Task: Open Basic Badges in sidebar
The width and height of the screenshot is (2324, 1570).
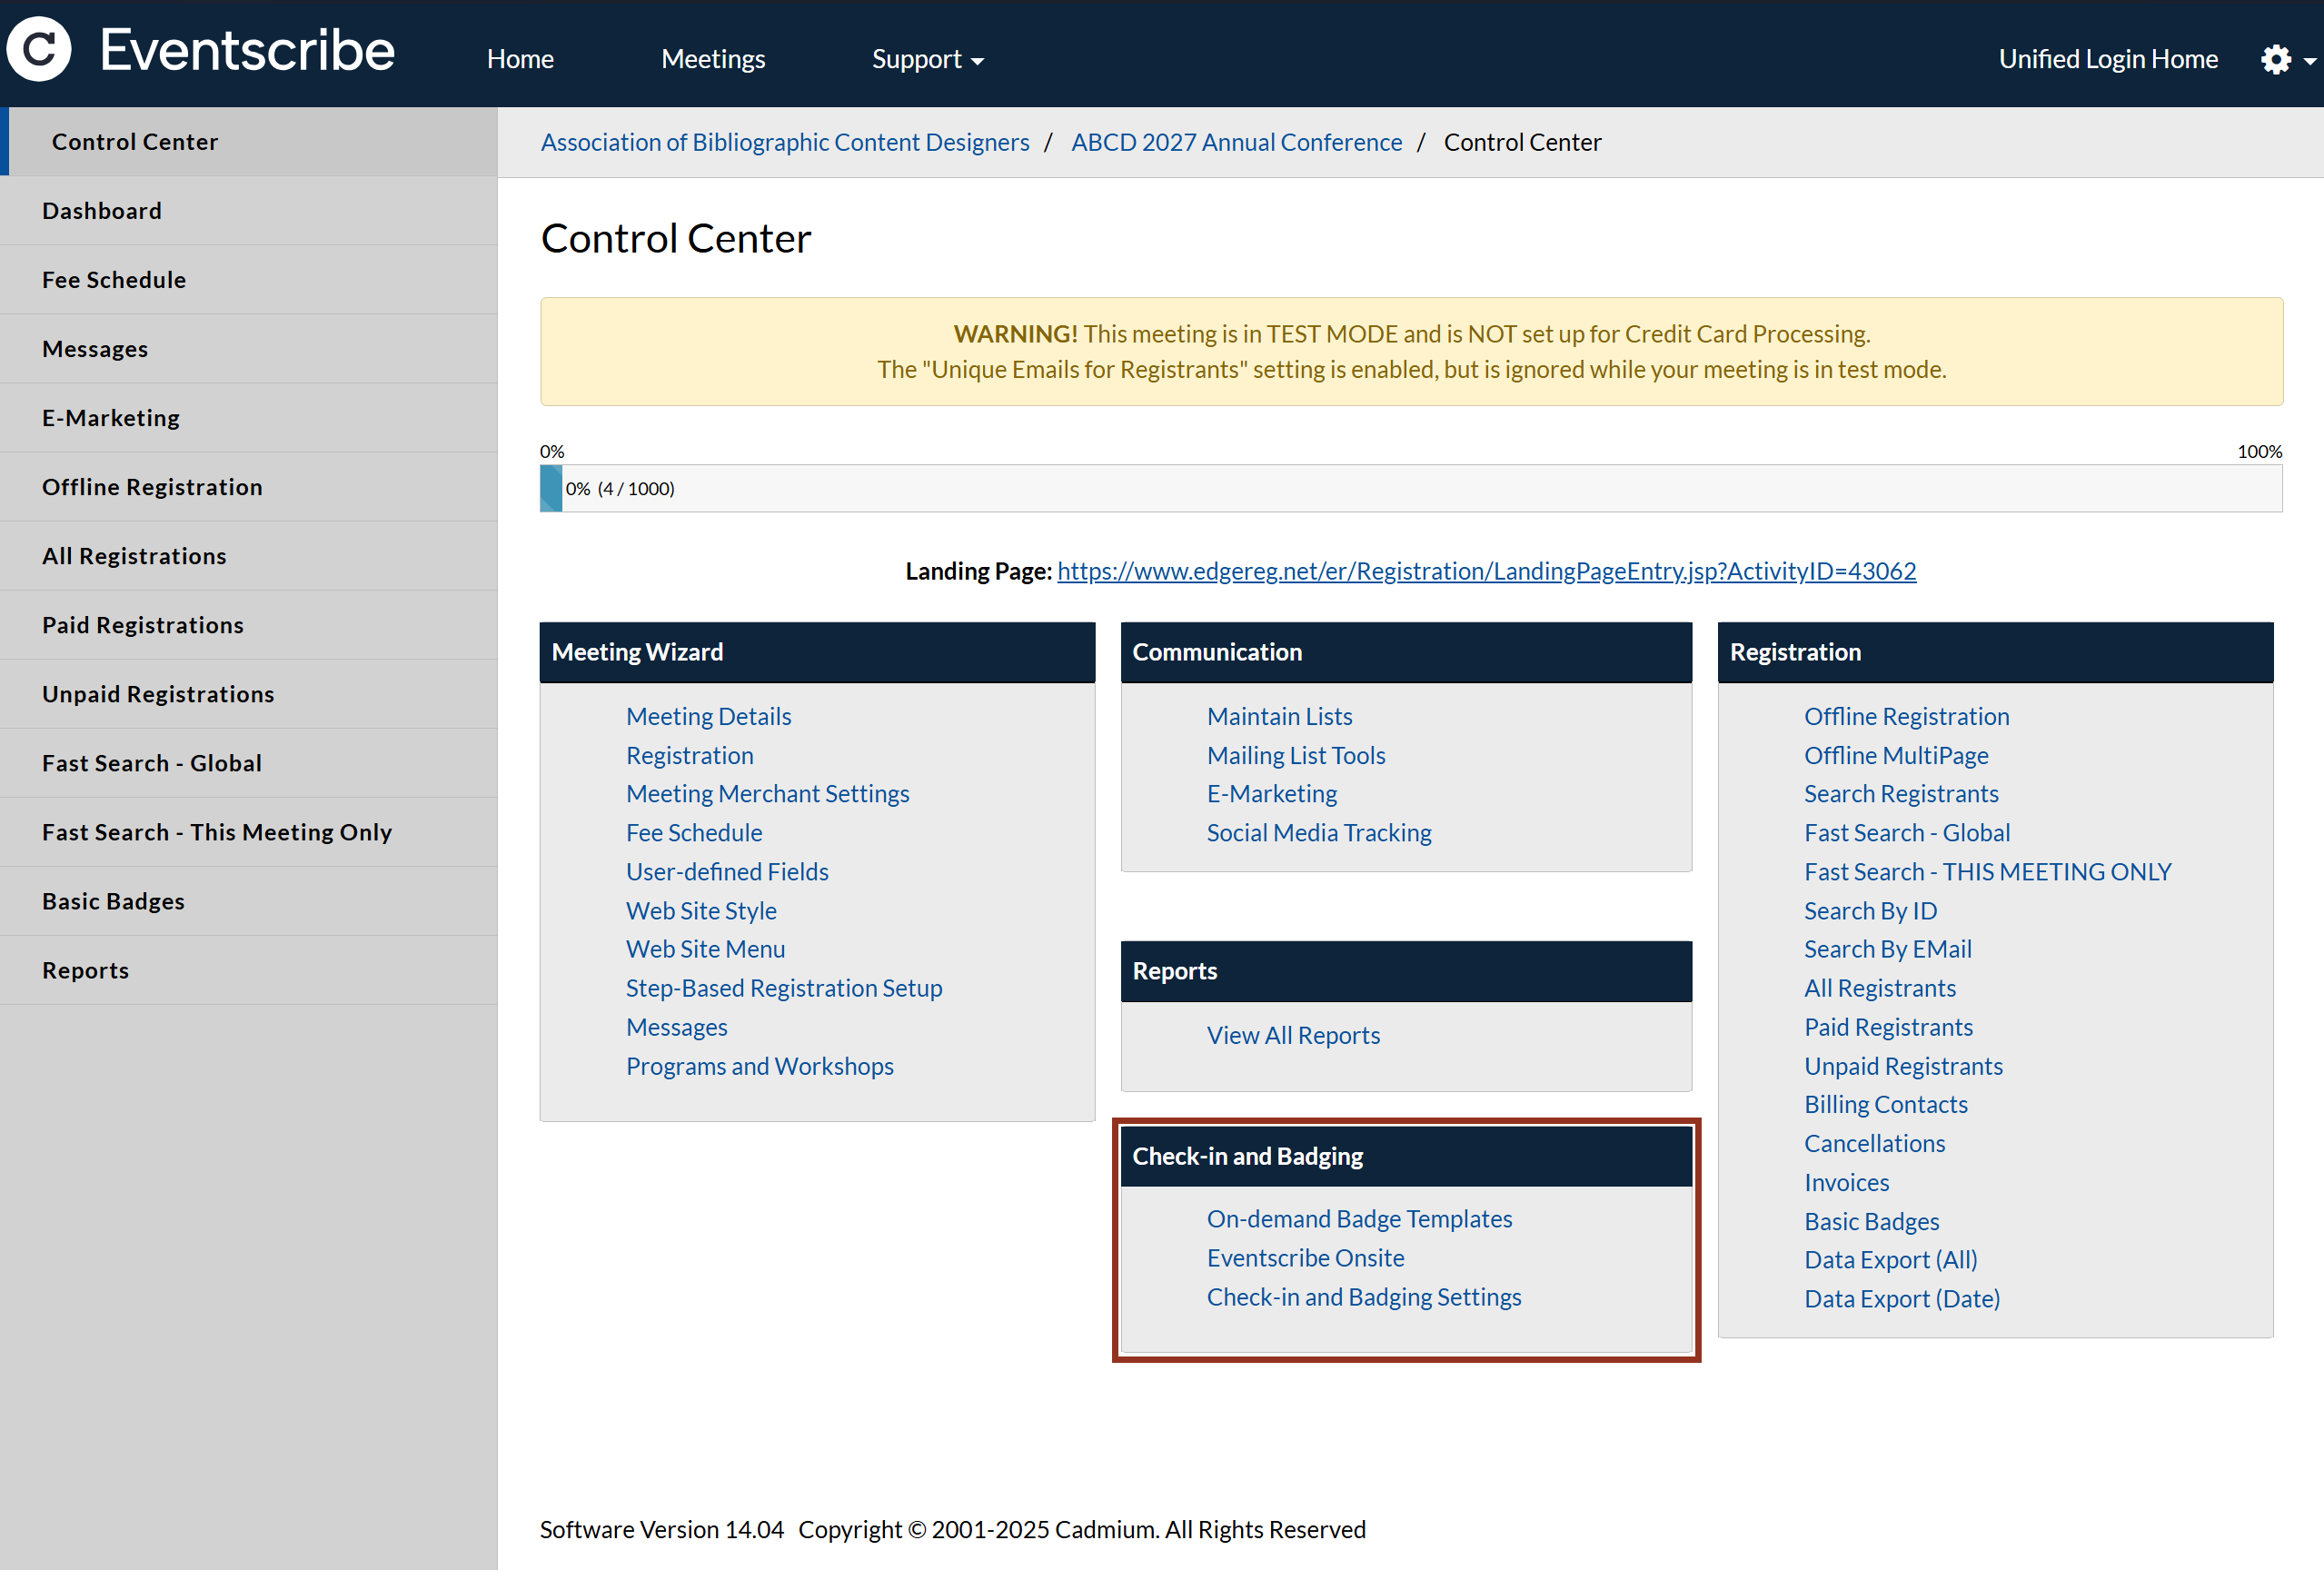Action: pyautogui.click(x=113, y=901)
